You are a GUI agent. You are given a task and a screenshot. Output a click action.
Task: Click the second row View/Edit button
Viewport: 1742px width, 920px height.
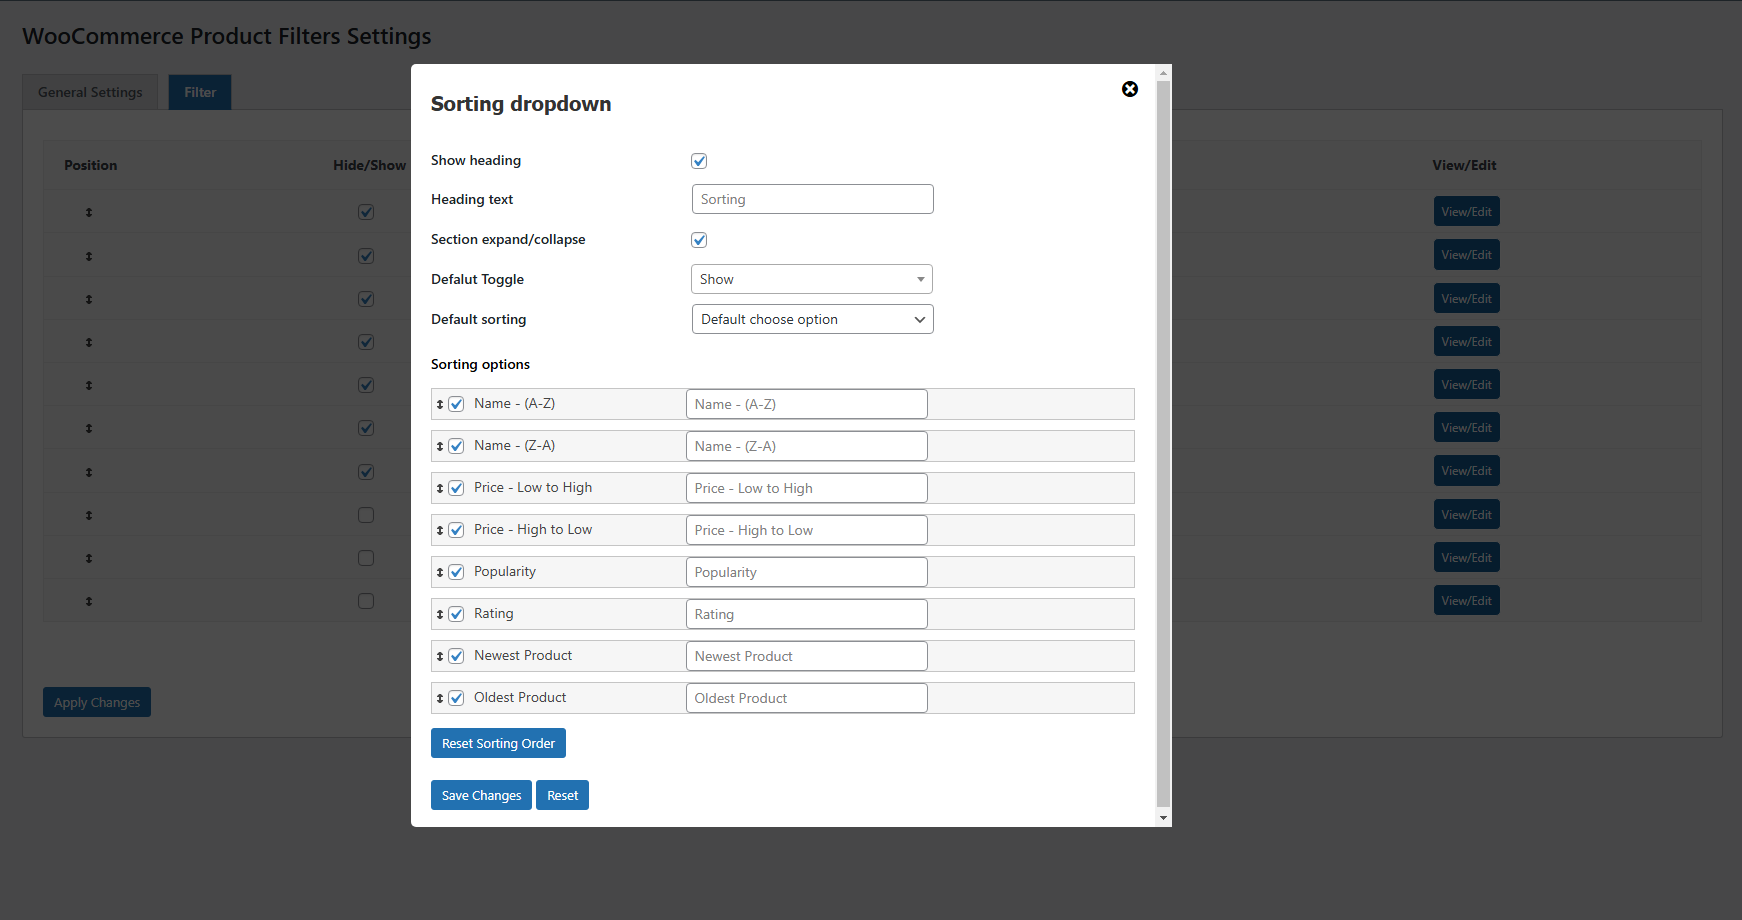click(x=1466, y=255)
